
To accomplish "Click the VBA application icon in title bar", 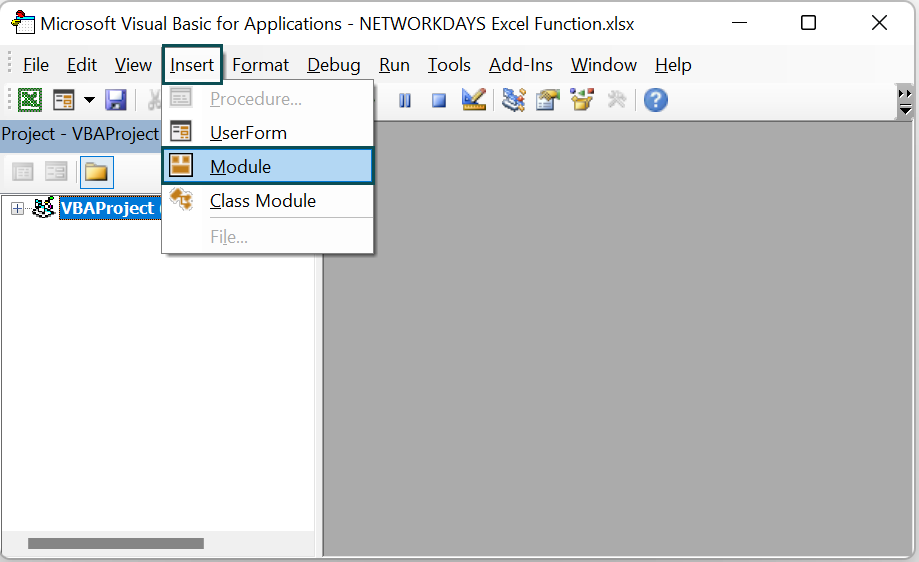I will [x=23, y=23].
